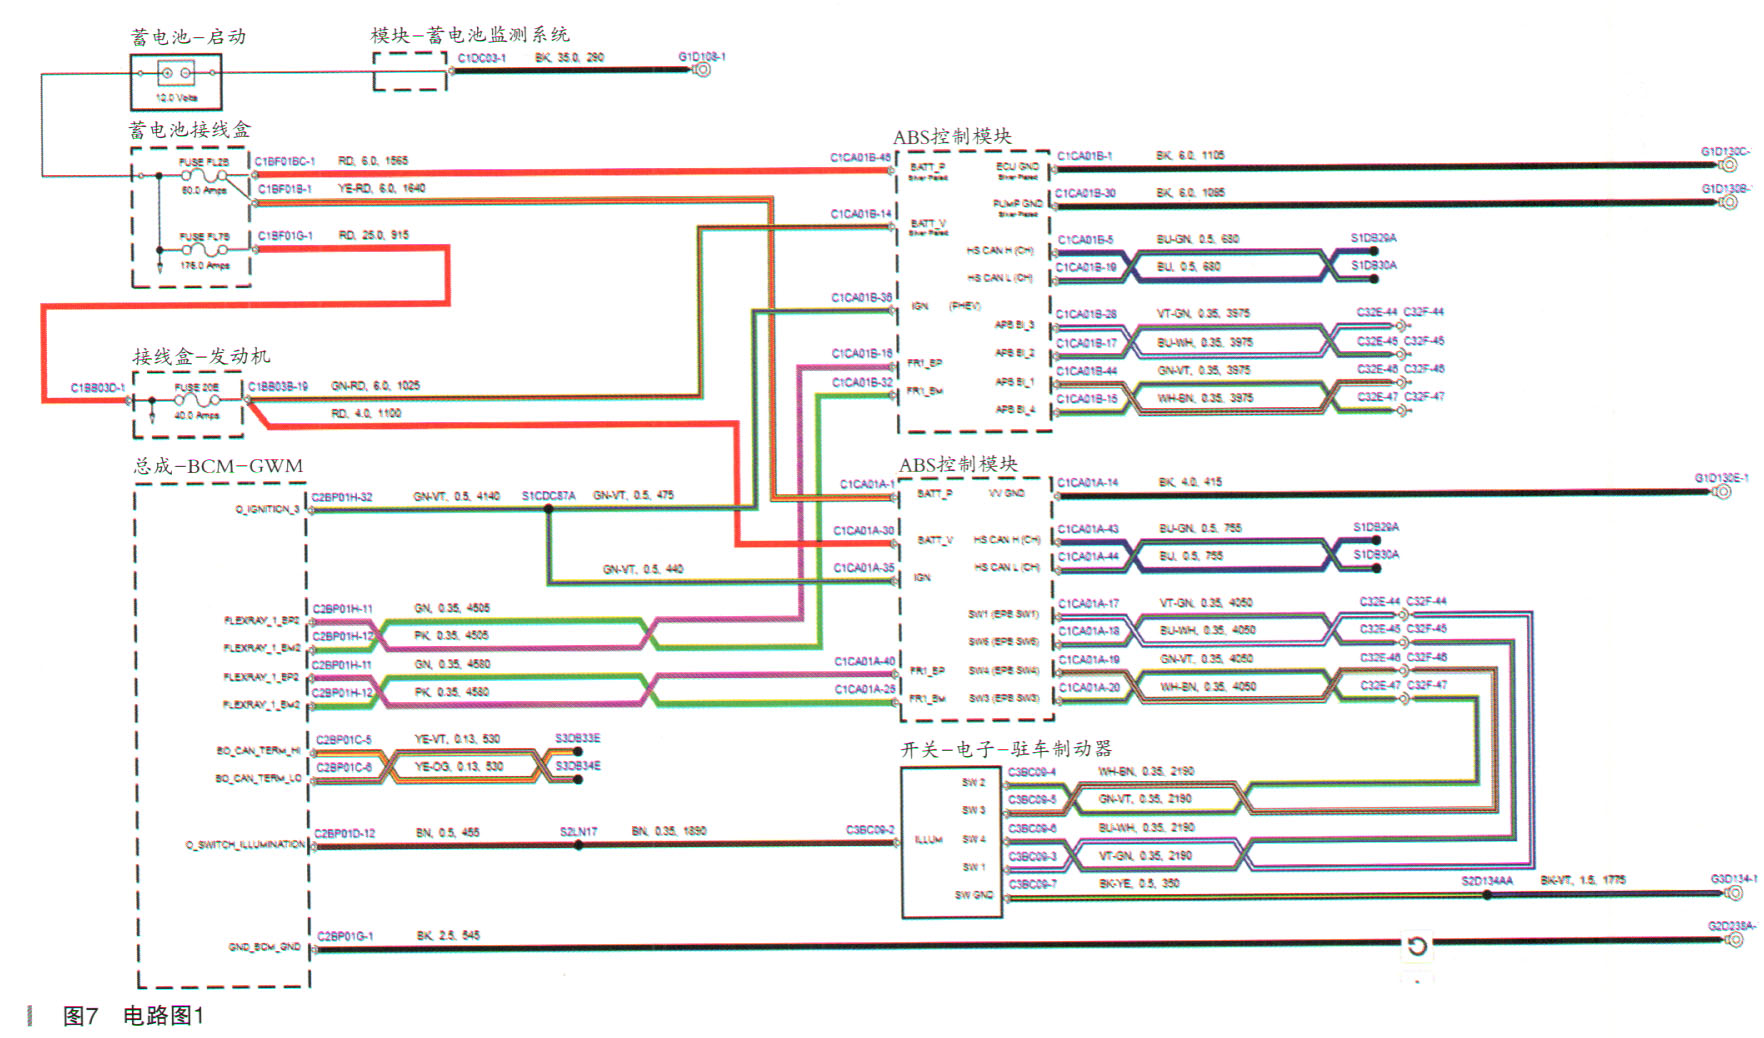Click wire label BK, 4.0, 415
Image resolution: width=1764 pixels, height=1038 pixels.
click(1191, 482)
